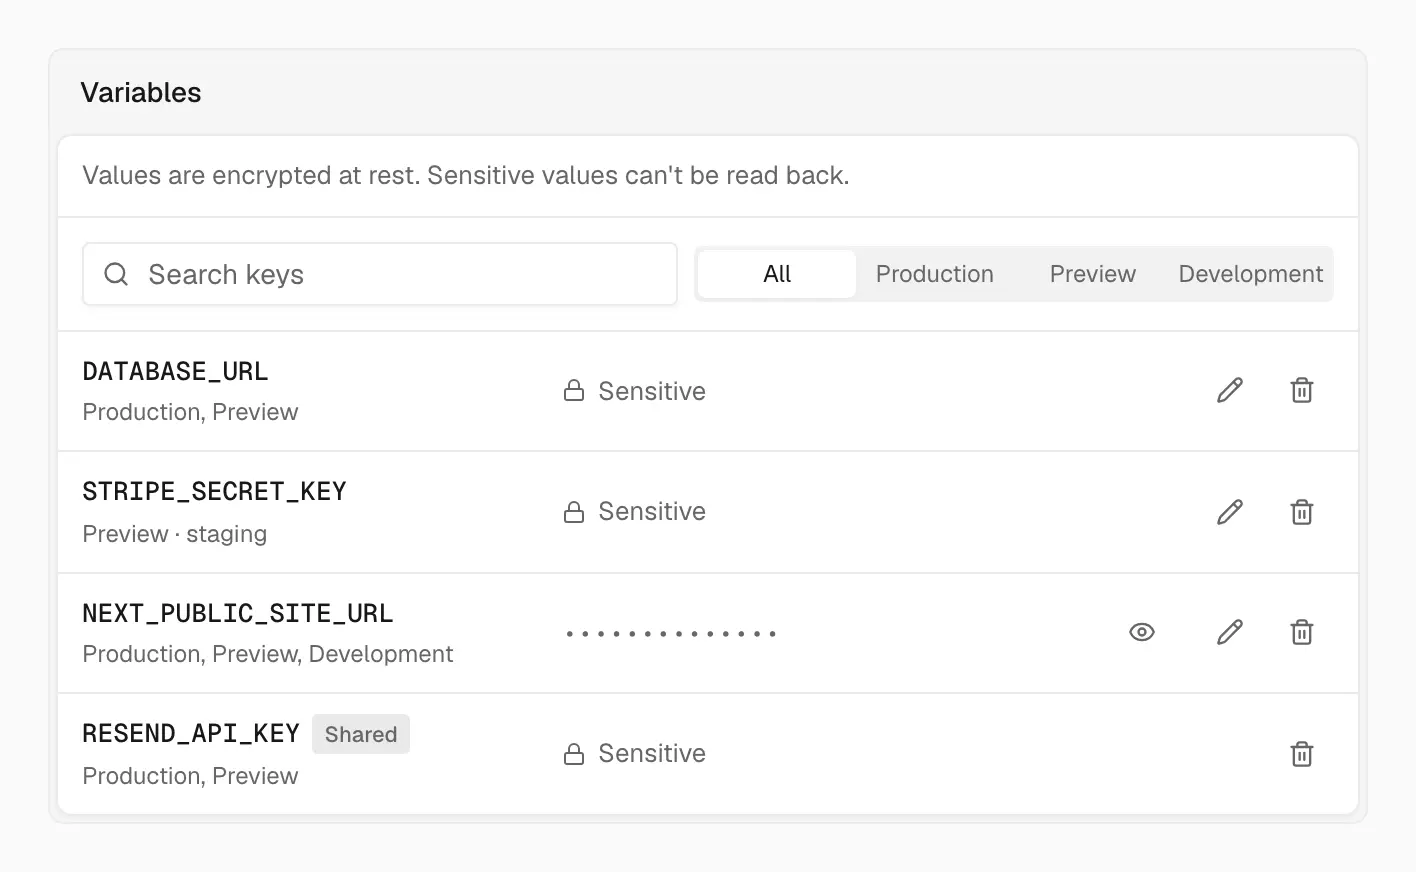Switch to the Production tab
Viewport: 1416px width, 872px height.
(x=935, y=274)
